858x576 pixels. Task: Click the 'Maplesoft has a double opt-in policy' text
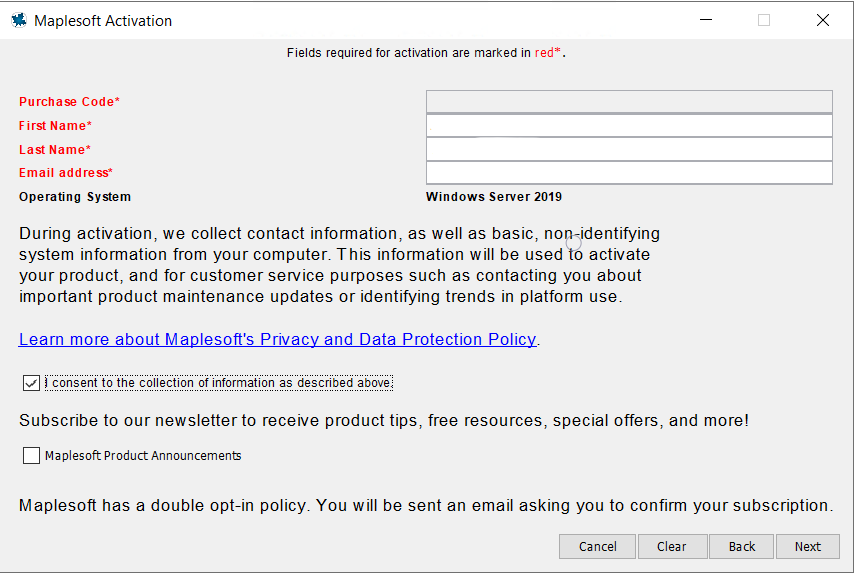pos(426,505)
